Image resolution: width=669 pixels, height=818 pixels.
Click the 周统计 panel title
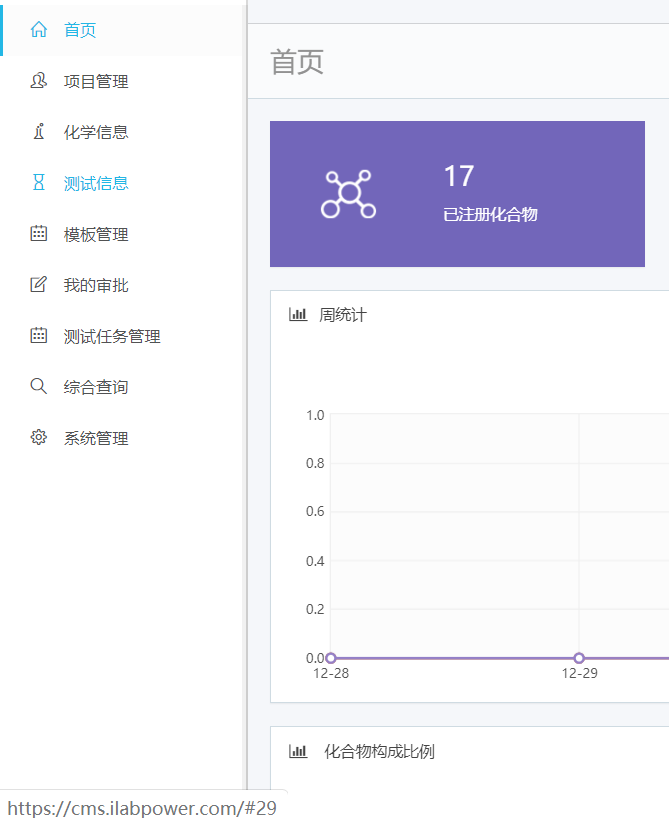point(342,315)
